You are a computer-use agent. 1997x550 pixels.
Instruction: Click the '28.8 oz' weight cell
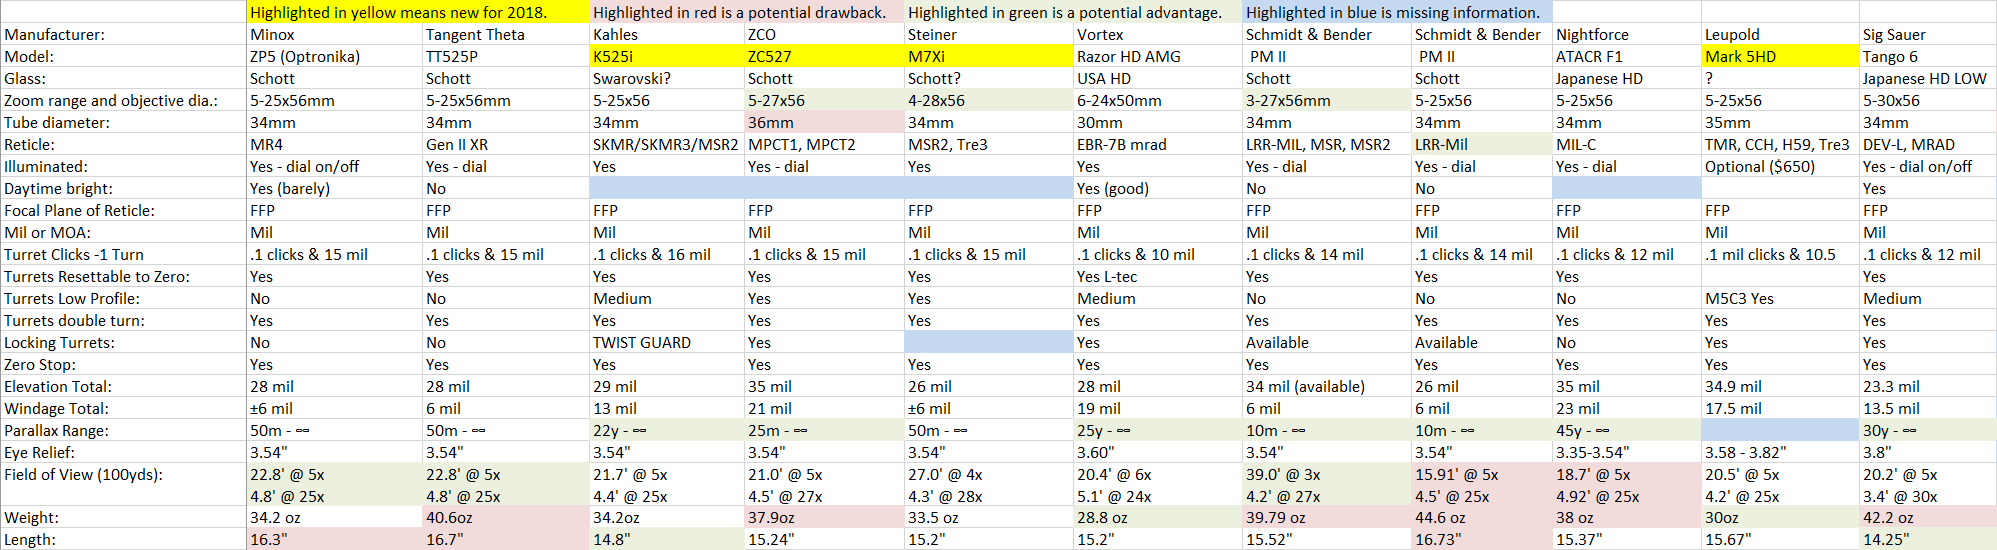1158,518
